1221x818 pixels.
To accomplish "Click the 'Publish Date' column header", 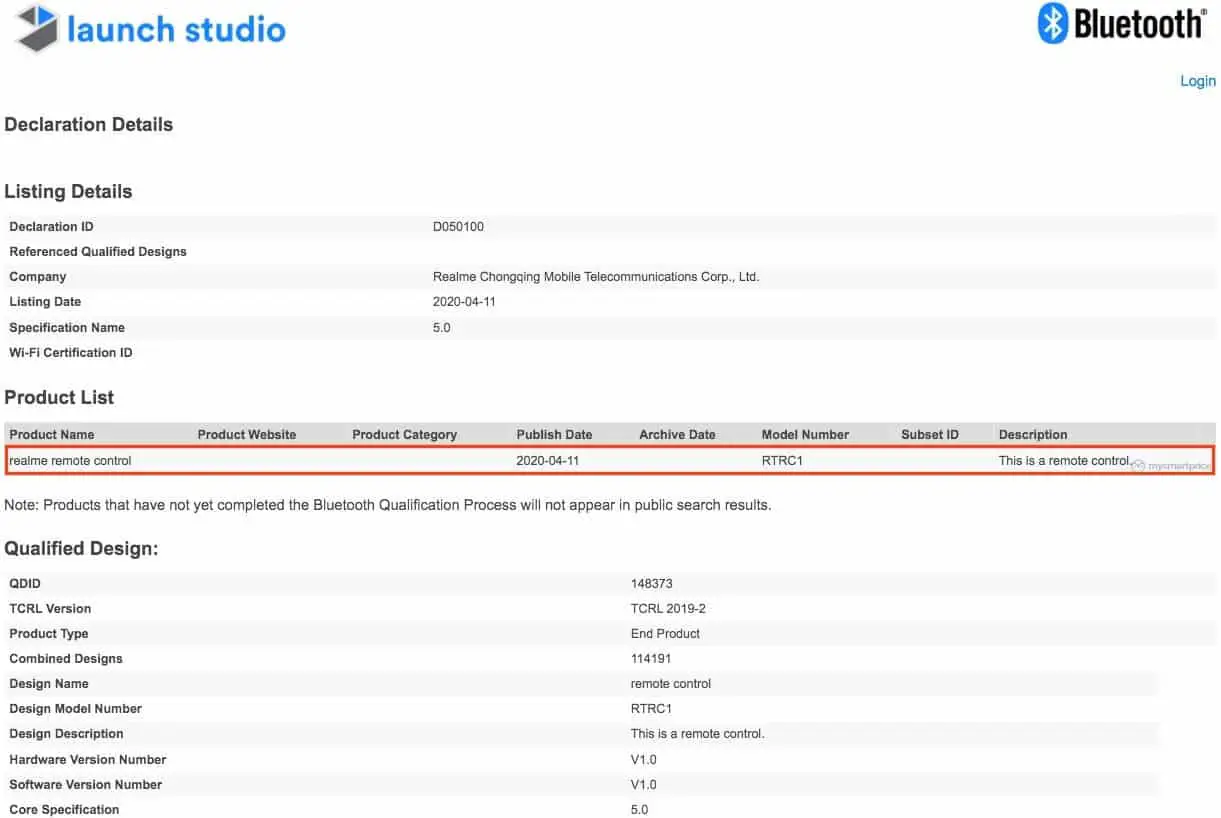I will pyautogui.click(x=554, y=435).
